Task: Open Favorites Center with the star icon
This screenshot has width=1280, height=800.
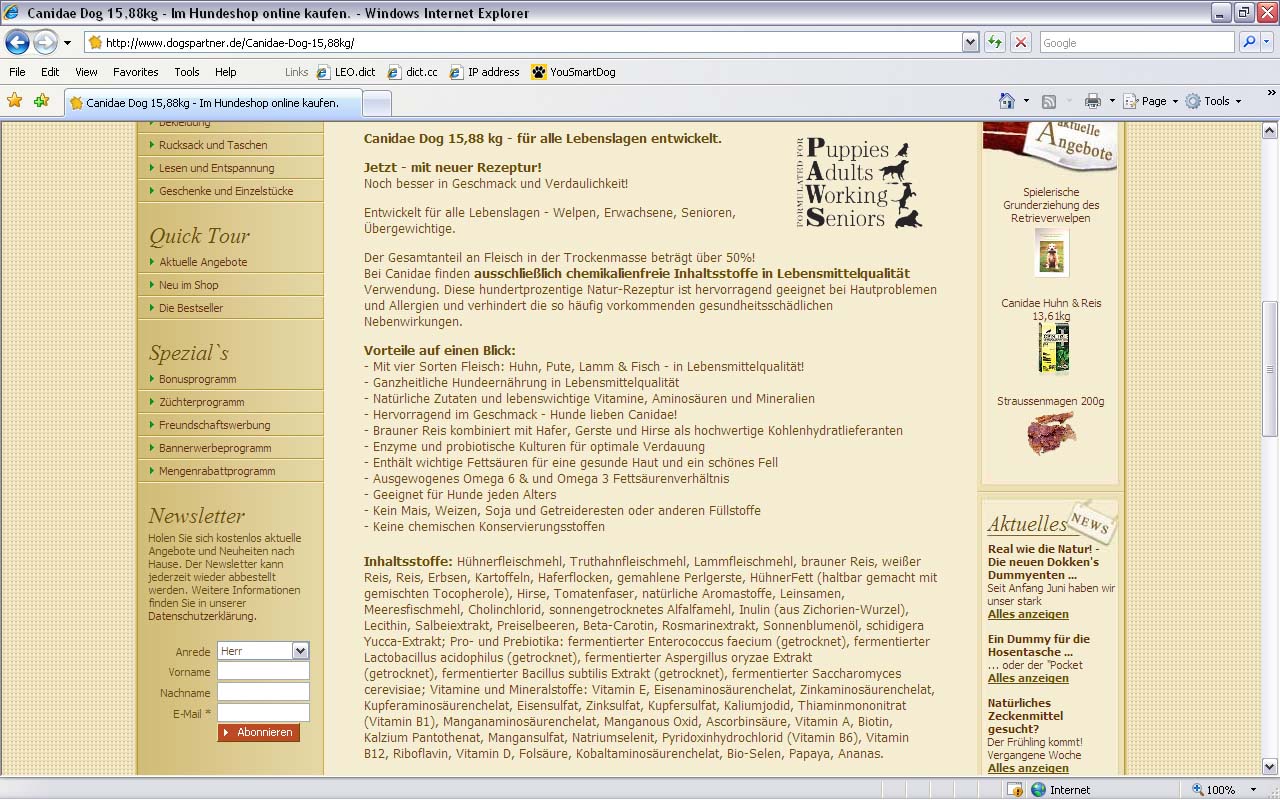Action: (x=15, y=101)
